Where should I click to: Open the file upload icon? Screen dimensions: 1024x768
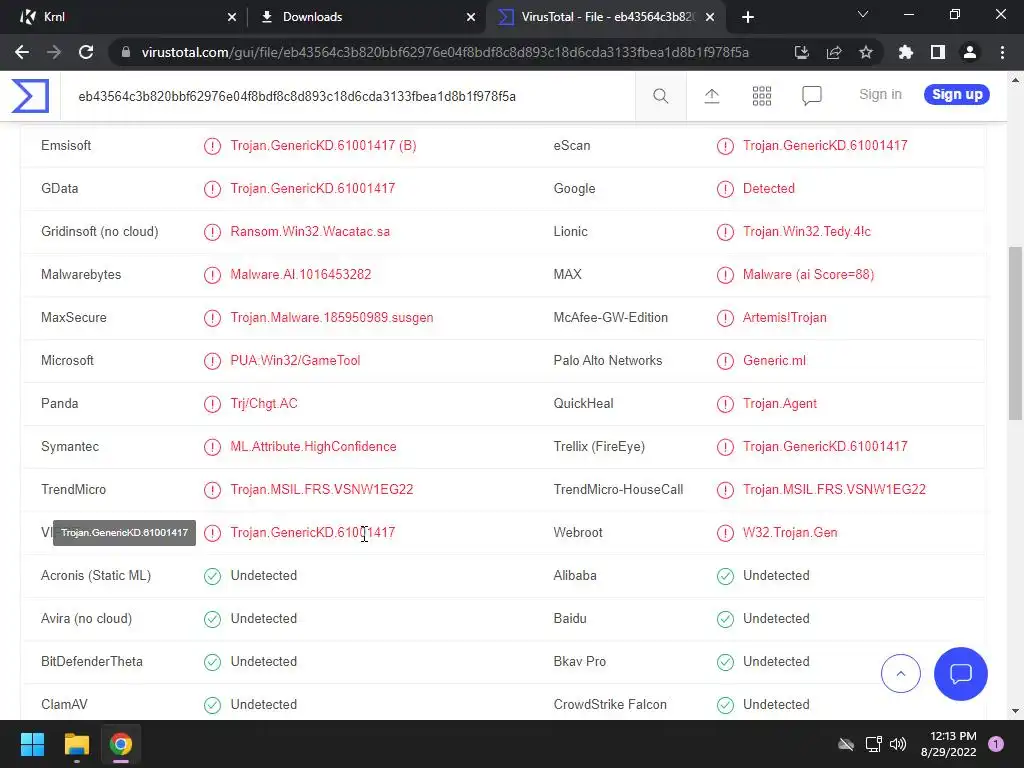pyautogui.click(x=712, y=96)
